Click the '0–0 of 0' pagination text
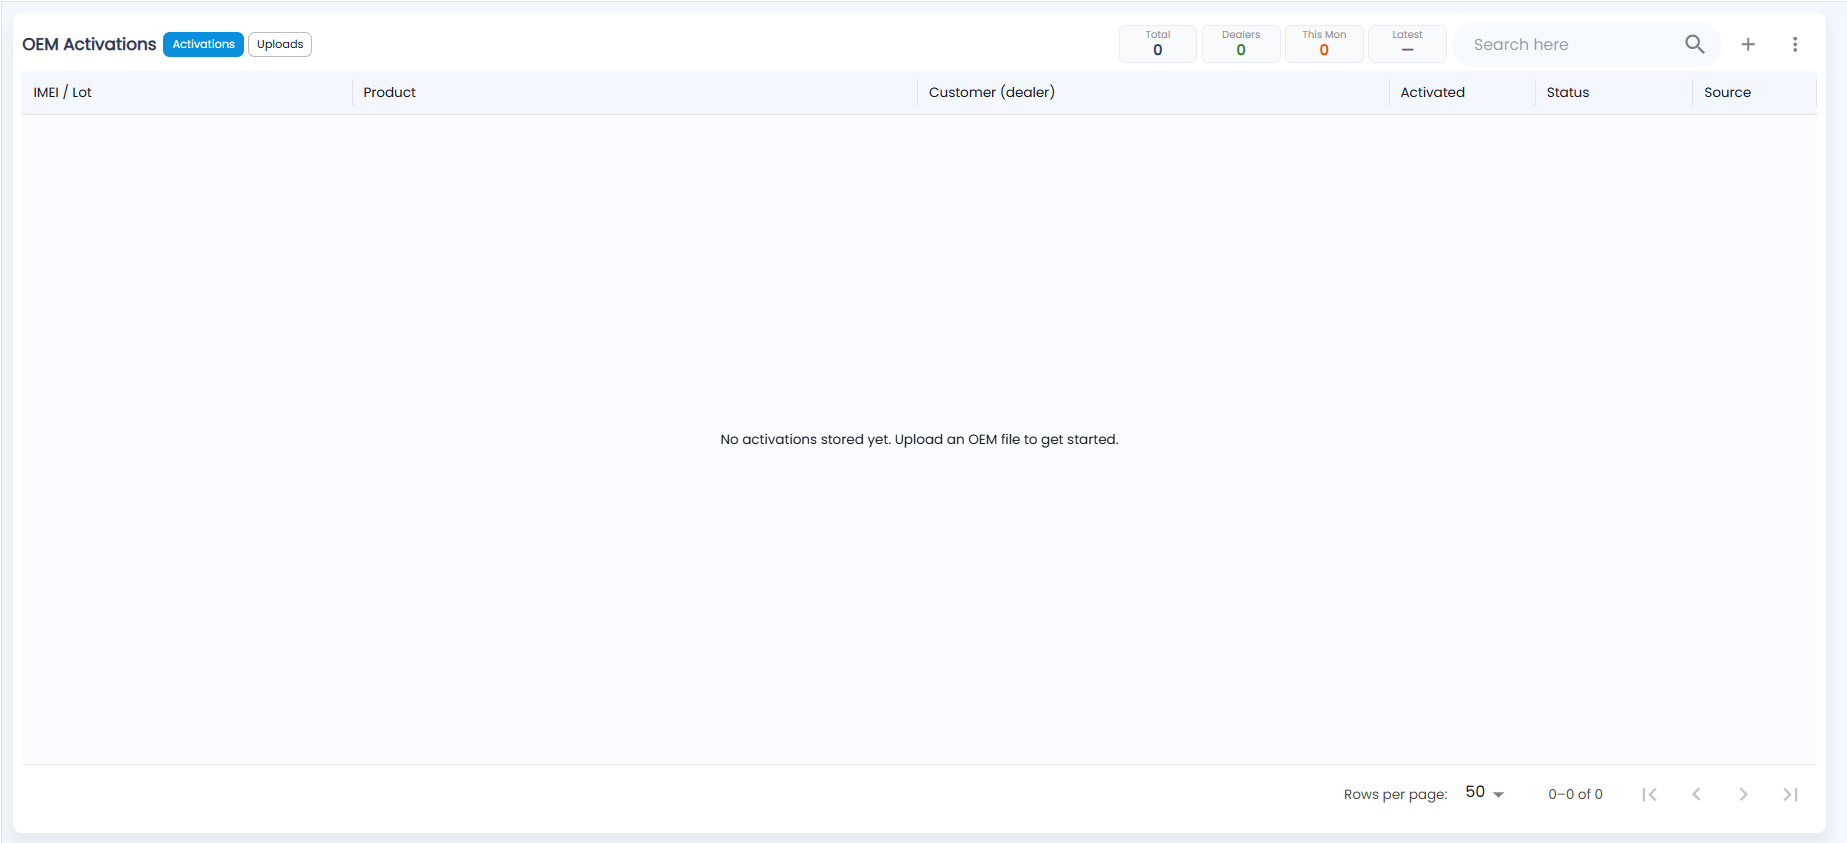This screenshot has height=843, width=1847. [1575, 794]
